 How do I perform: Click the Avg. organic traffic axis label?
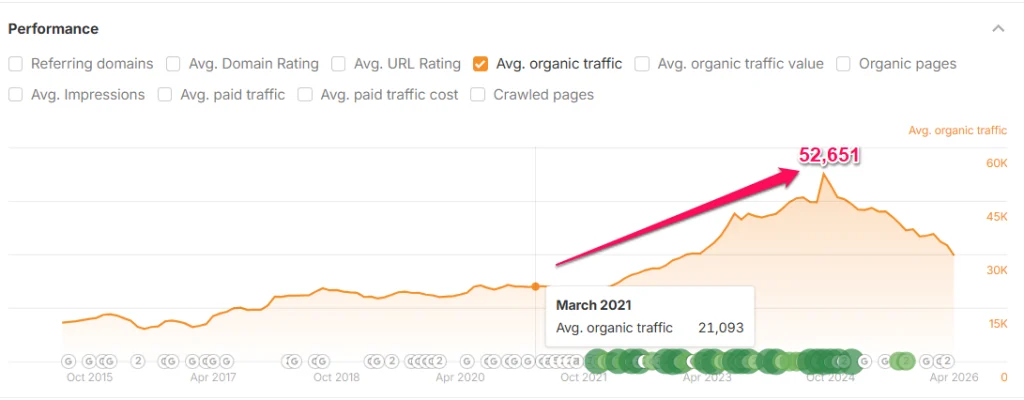(x=957, y=130)
